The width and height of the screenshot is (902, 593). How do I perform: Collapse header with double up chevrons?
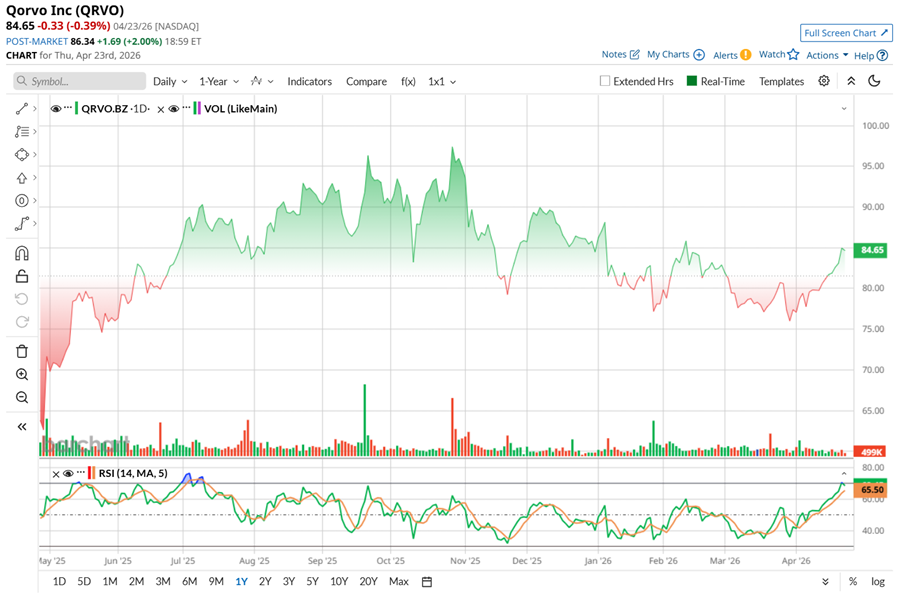pos(851,81)
